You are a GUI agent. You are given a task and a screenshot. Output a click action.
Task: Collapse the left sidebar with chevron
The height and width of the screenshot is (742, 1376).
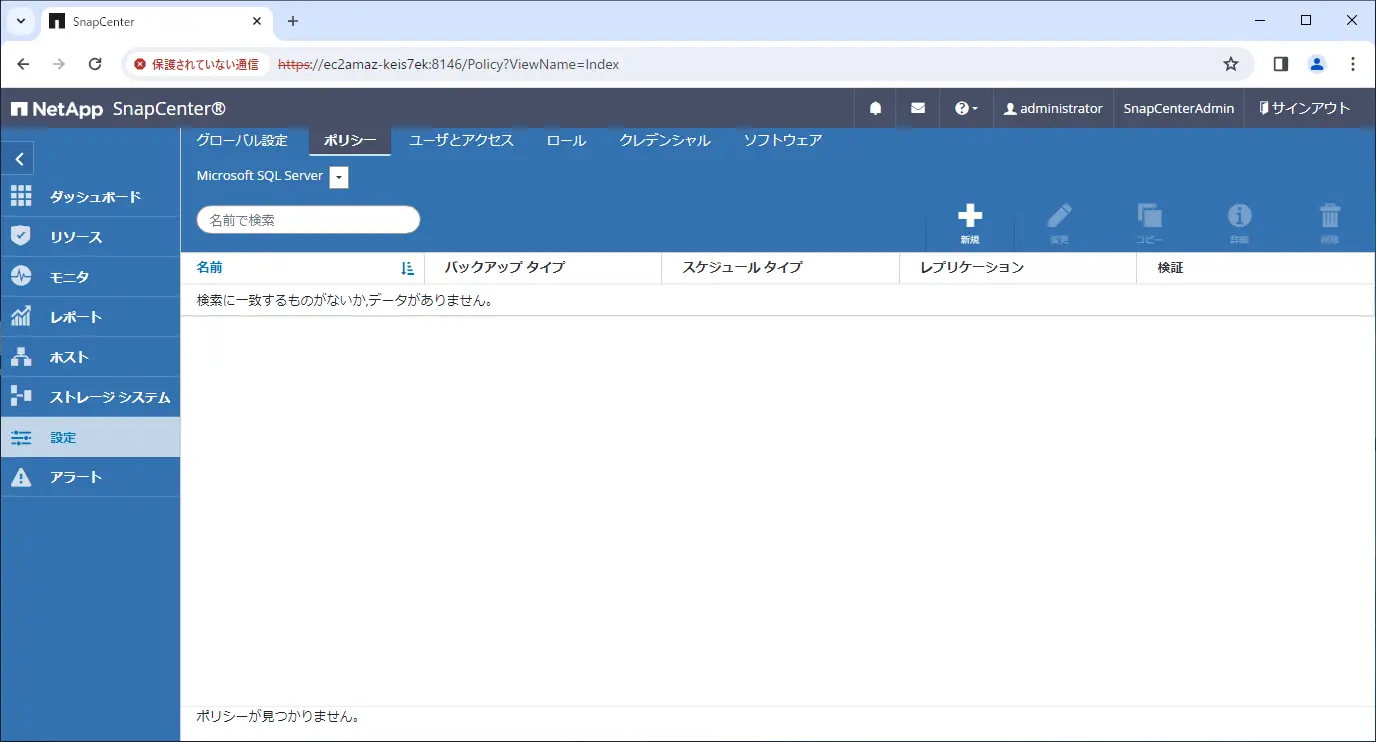(x=18, y=159)
